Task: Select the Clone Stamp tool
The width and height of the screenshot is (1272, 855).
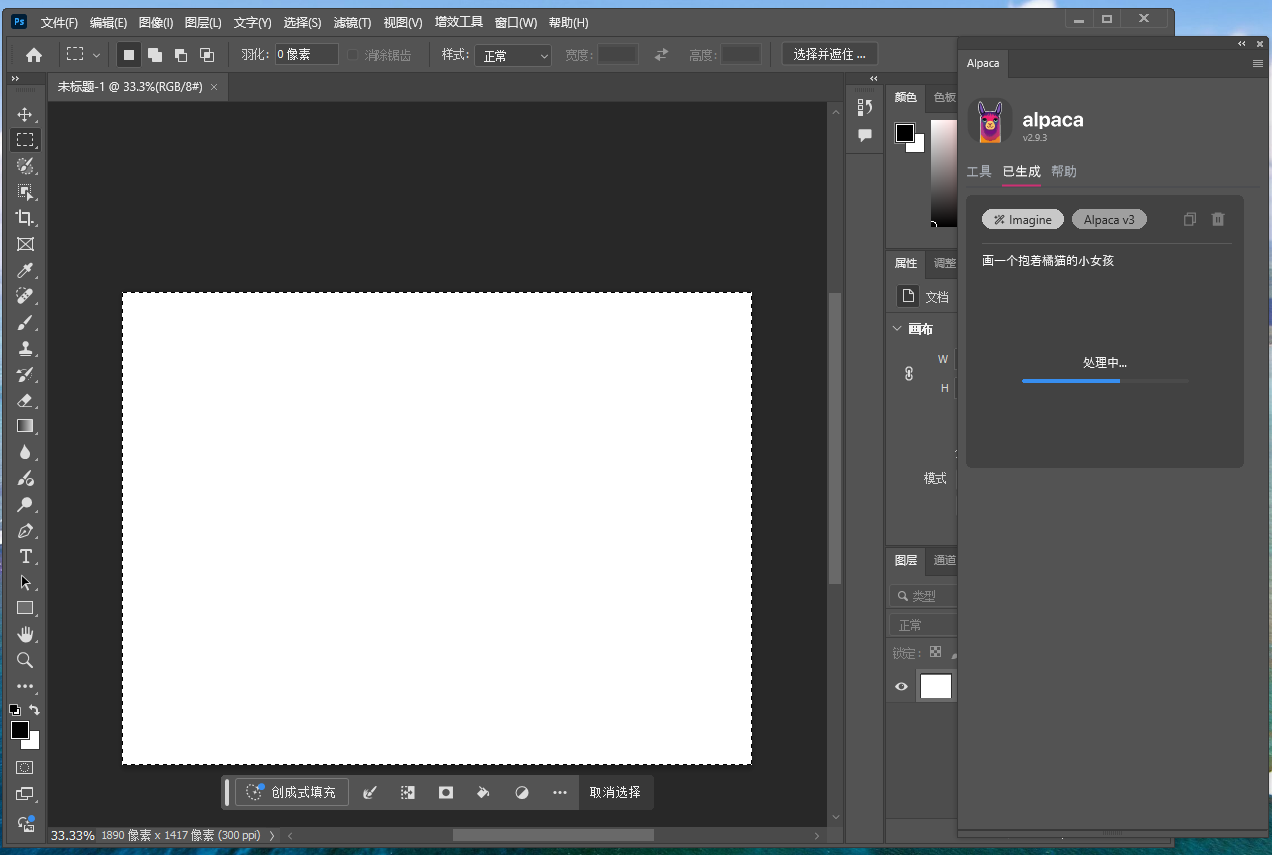Action: pos(25,348)
